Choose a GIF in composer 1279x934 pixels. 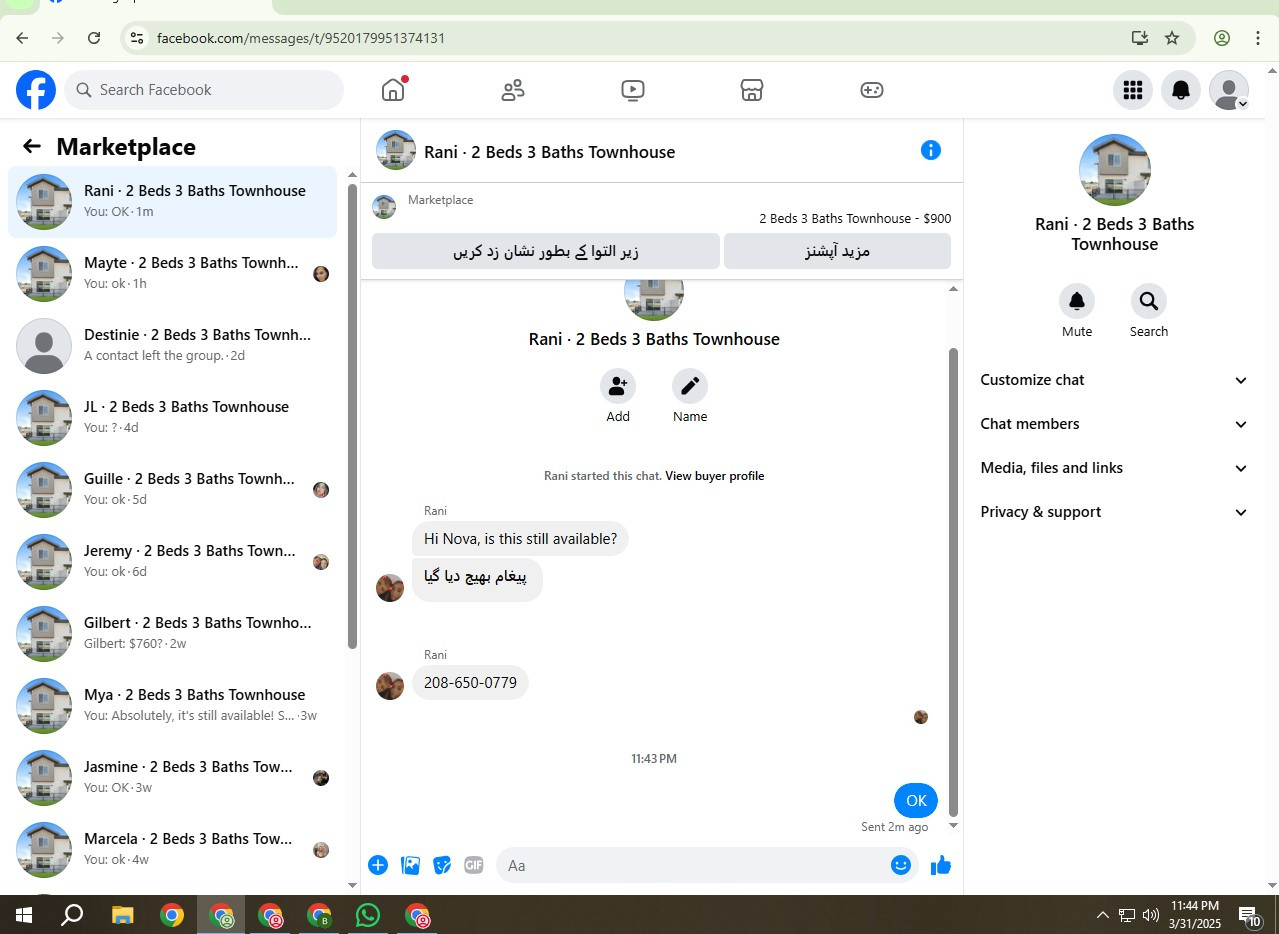point(474,865)
